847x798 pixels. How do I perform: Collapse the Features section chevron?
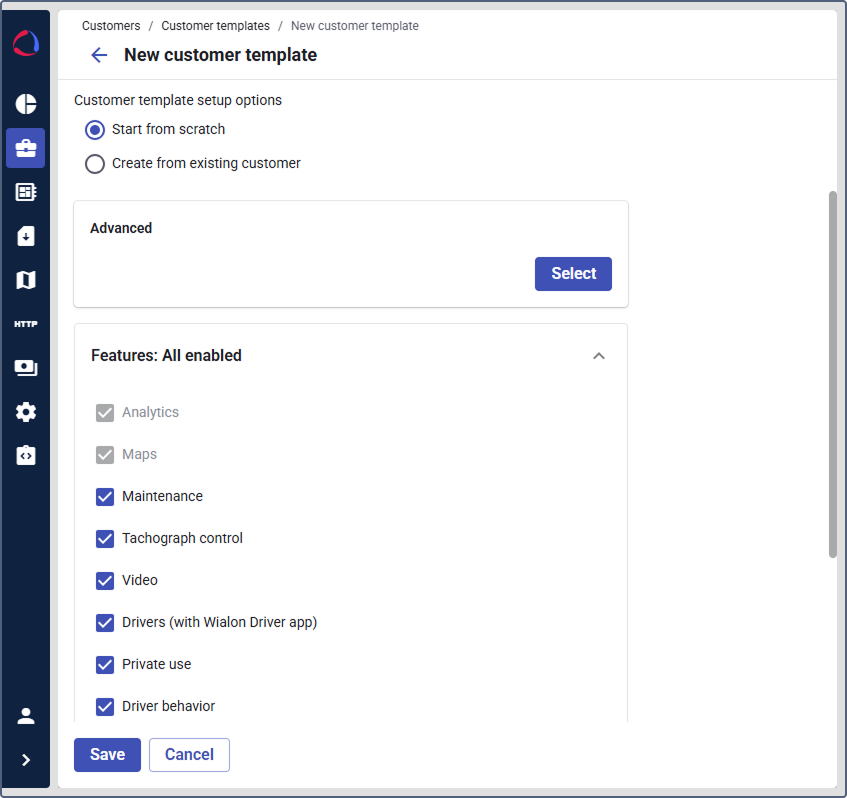point(599,356)
